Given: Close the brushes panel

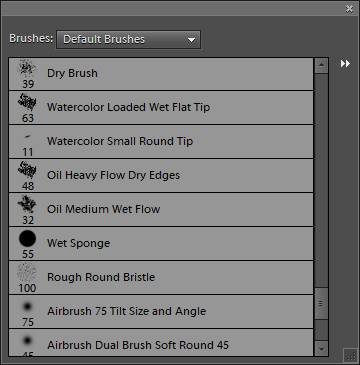Looking at the screenshot, I should pos(349,9).
